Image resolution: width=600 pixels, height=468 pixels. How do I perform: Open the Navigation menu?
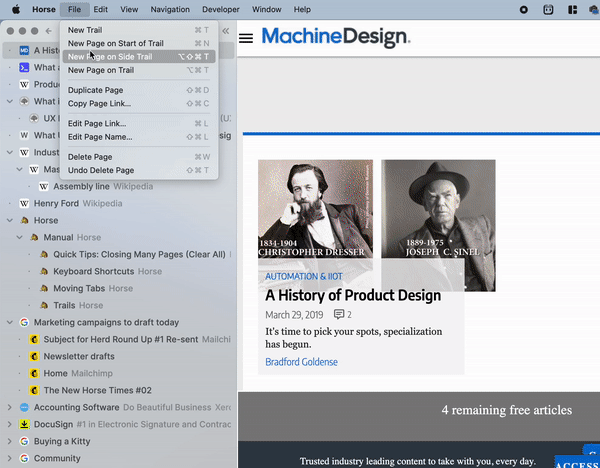coord(170,10)
